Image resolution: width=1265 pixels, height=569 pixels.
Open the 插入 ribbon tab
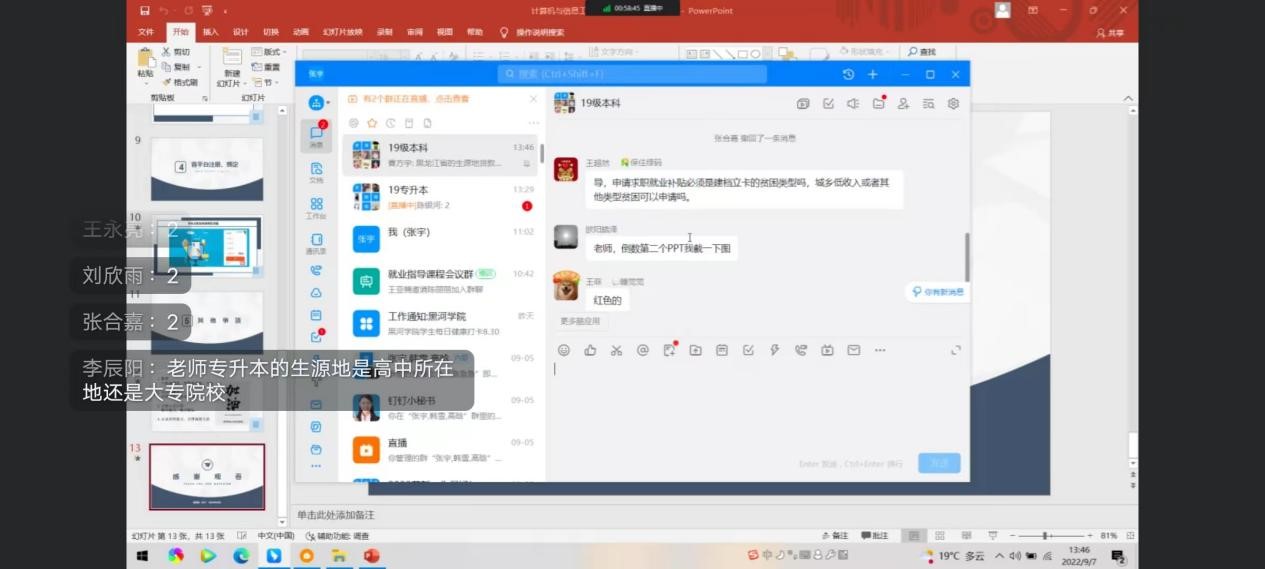click(210, 32)
